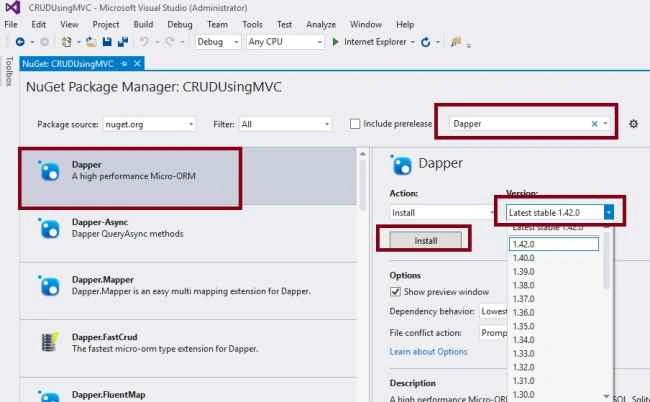This screenshot has height=402, width=650.
Task: Open the Build menu
Action: (x=143, y=24)
